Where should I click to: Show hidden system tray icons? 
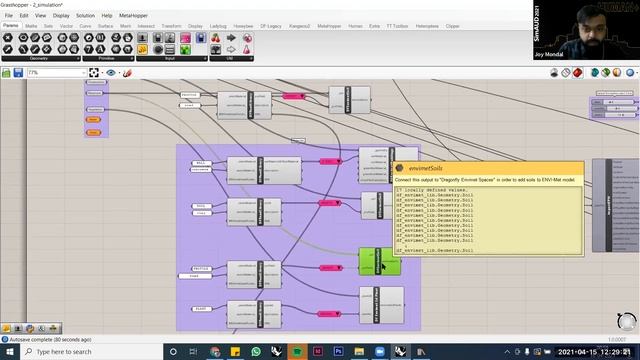pos(507,351)
